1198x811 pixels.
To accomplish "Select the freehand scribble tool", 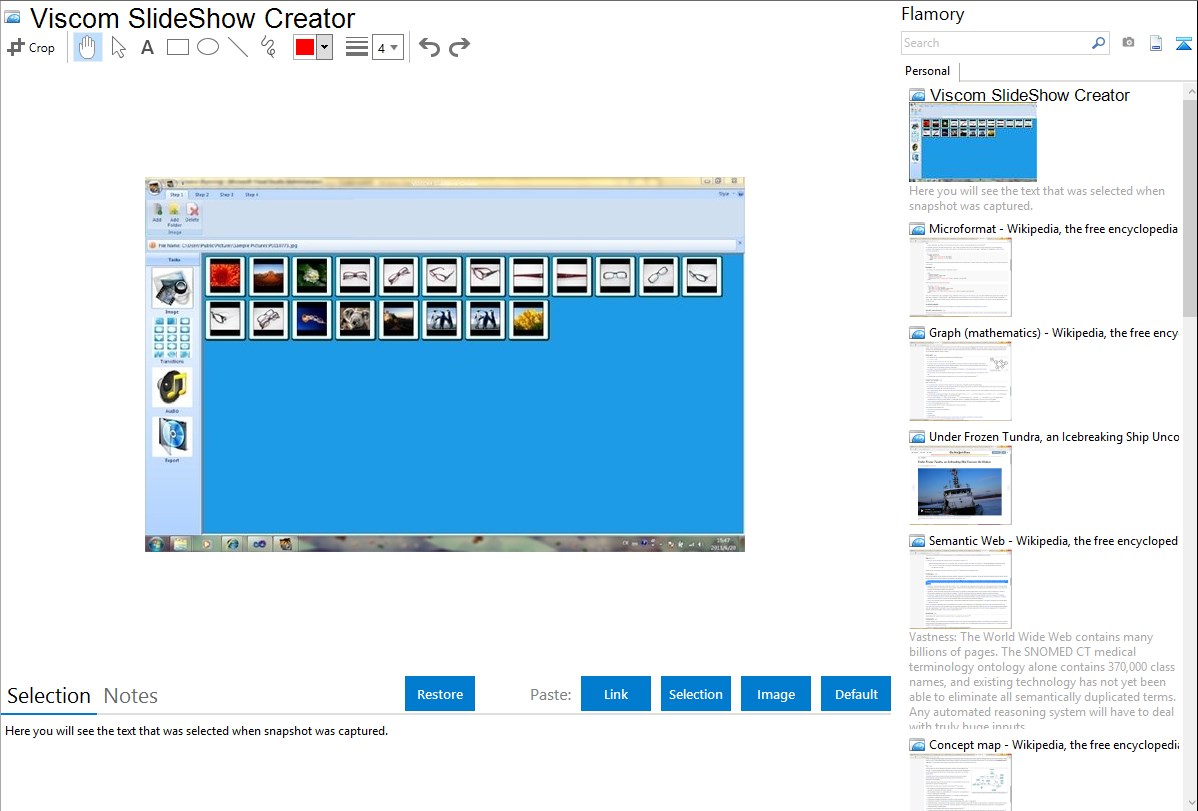I will click(x=268, y=47).
